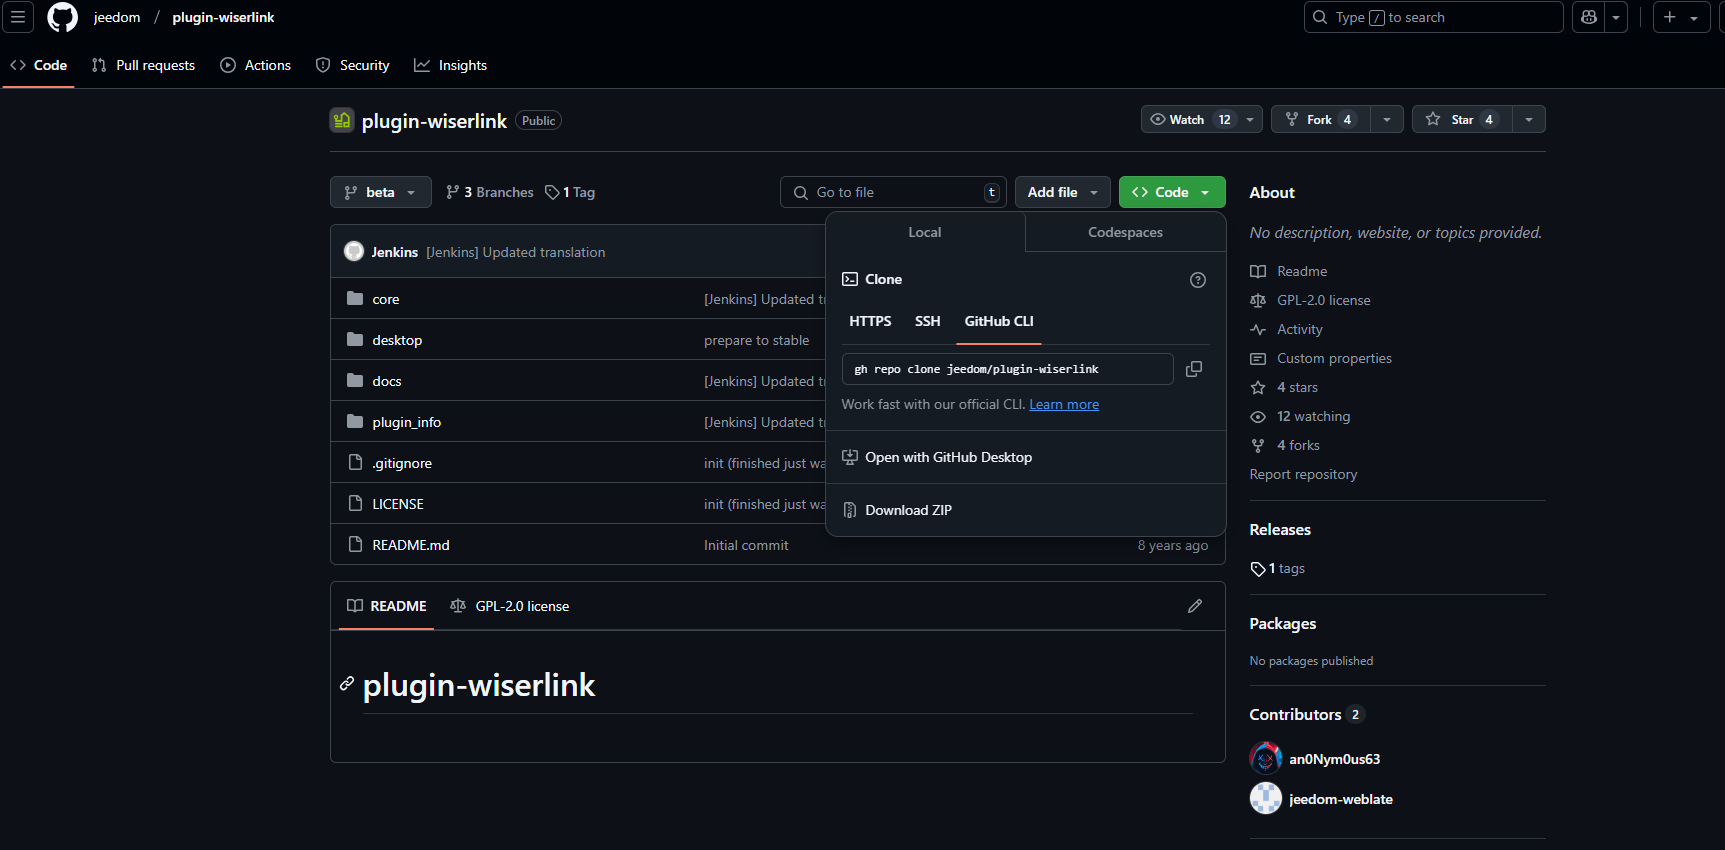This screenshot has width=1725, height=850.
Task: Click the Go to file search field
Action: [x=893, y=192]
